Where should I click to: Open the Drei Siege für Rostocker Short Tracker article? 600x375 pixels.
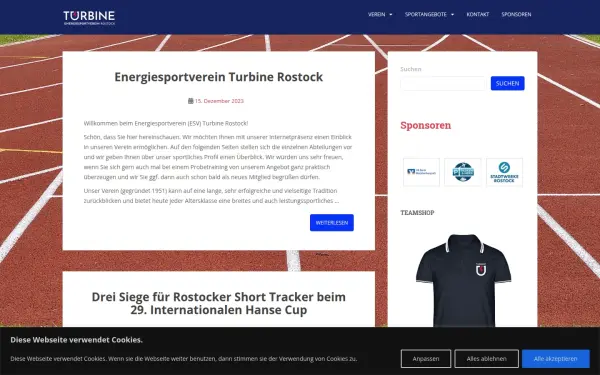(x=218, y=303)
